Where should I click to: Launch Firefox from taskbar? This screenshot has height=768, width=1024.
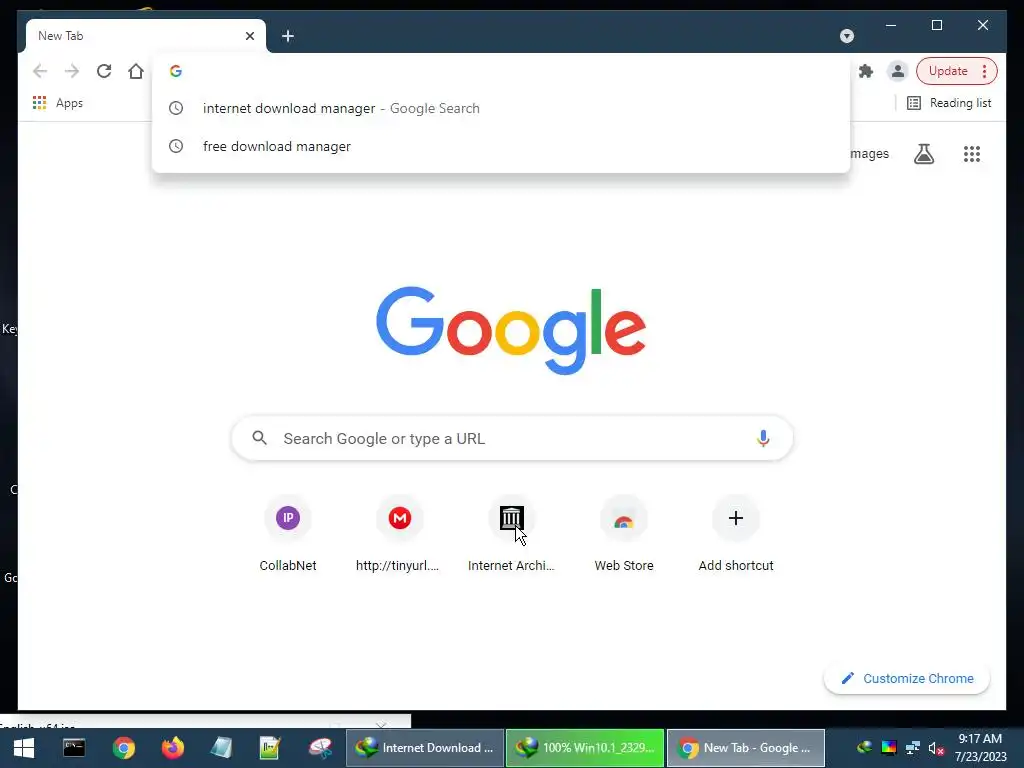point(173,748)
